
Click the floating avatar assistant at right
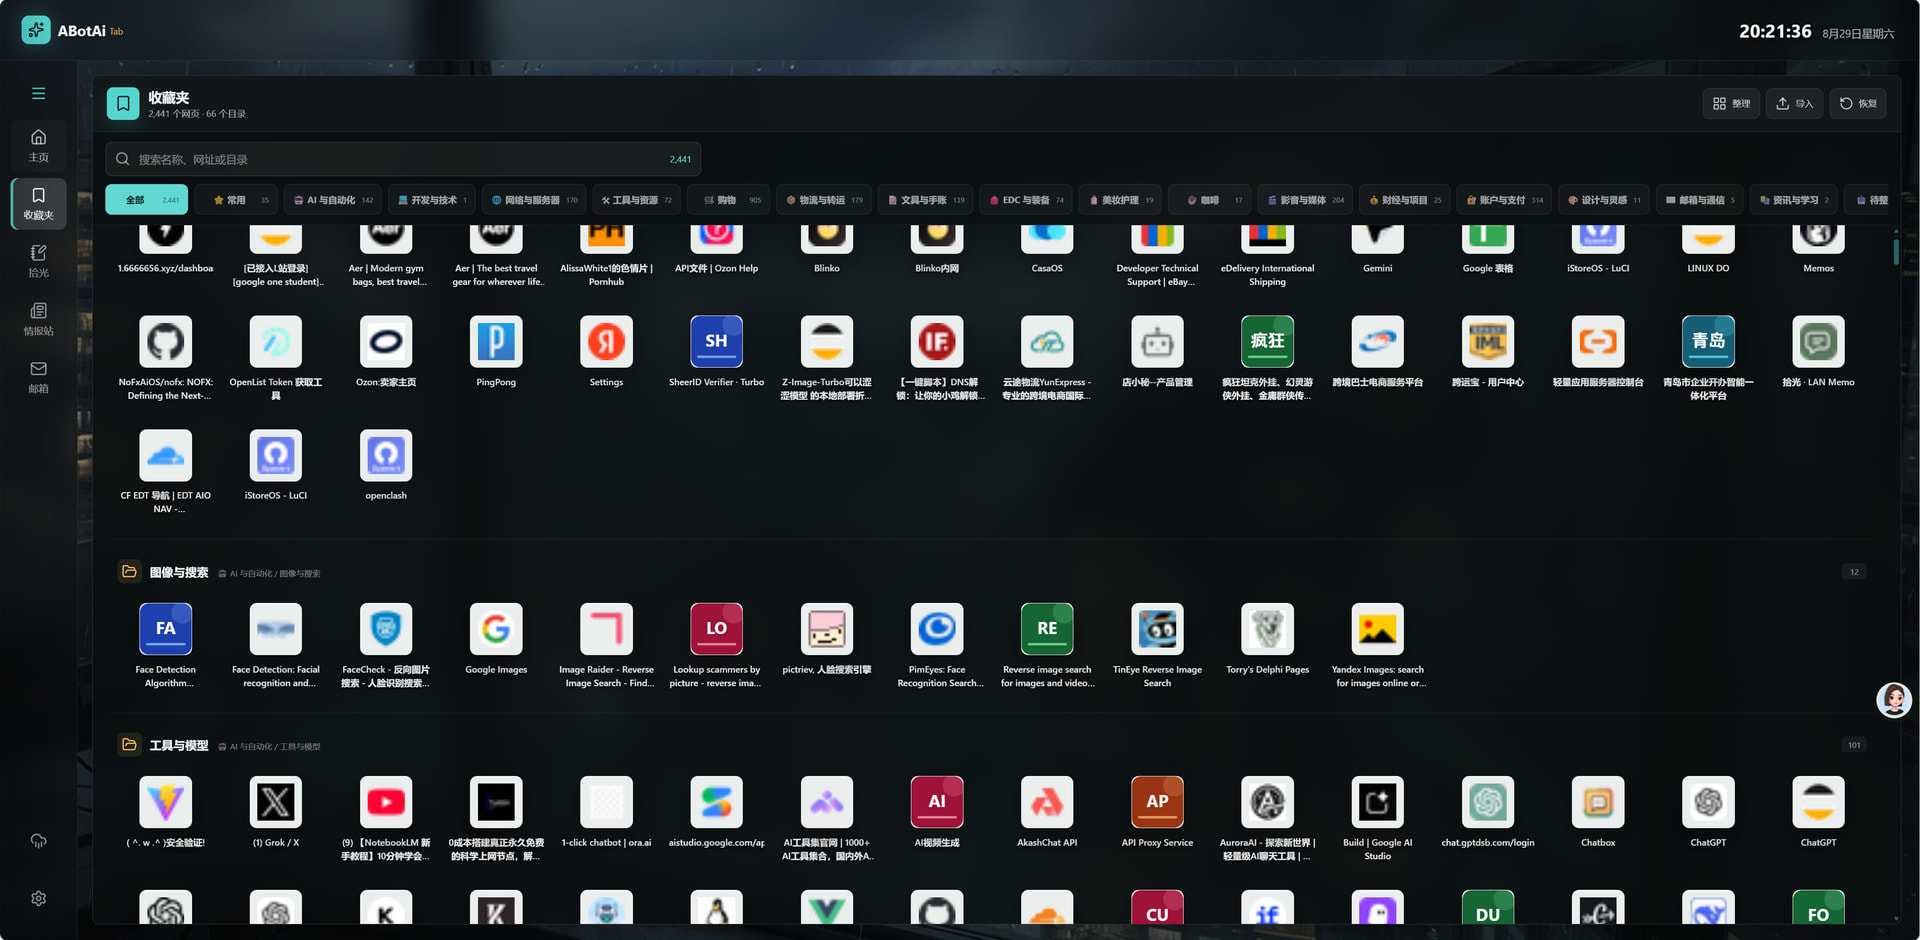pyautogui.click(x=1893, y=699)
